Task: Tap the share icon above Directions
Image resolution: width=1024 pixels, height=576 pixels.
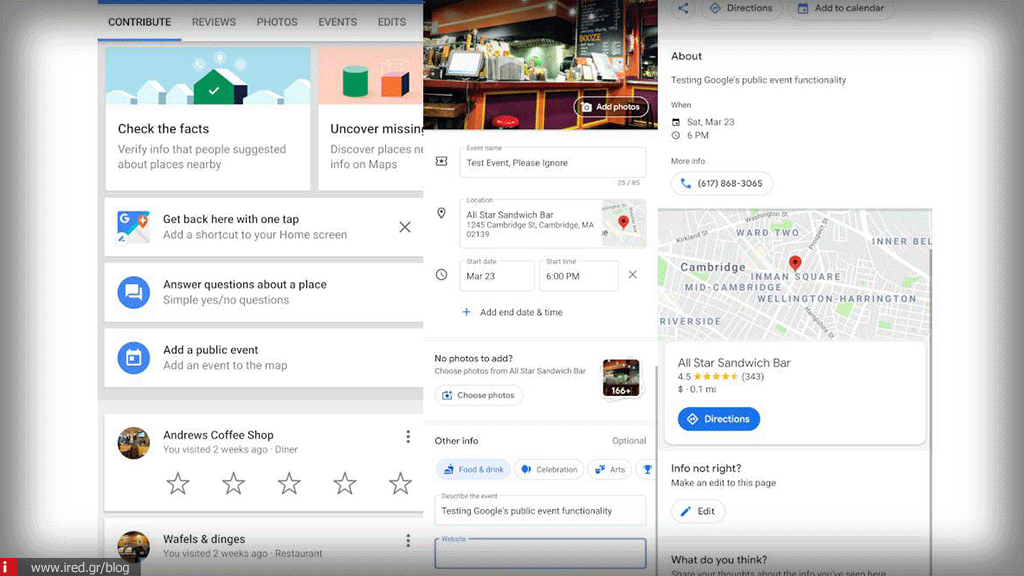Action: click(x=684, y=8)
